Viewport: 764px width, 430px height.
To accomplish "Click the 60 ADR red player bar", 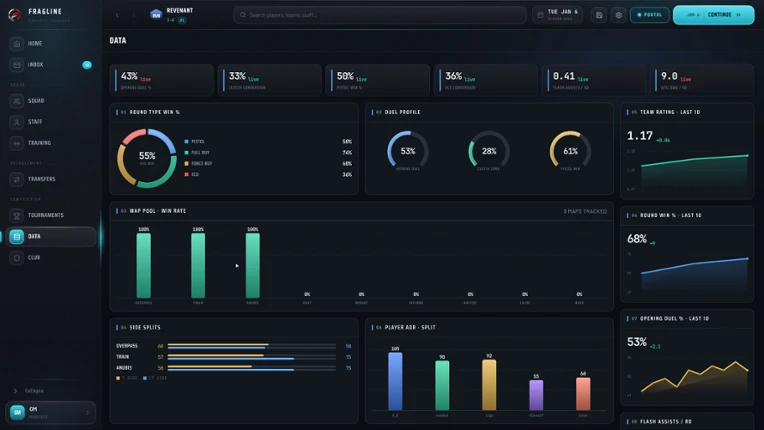I will (x=583, y=393).
